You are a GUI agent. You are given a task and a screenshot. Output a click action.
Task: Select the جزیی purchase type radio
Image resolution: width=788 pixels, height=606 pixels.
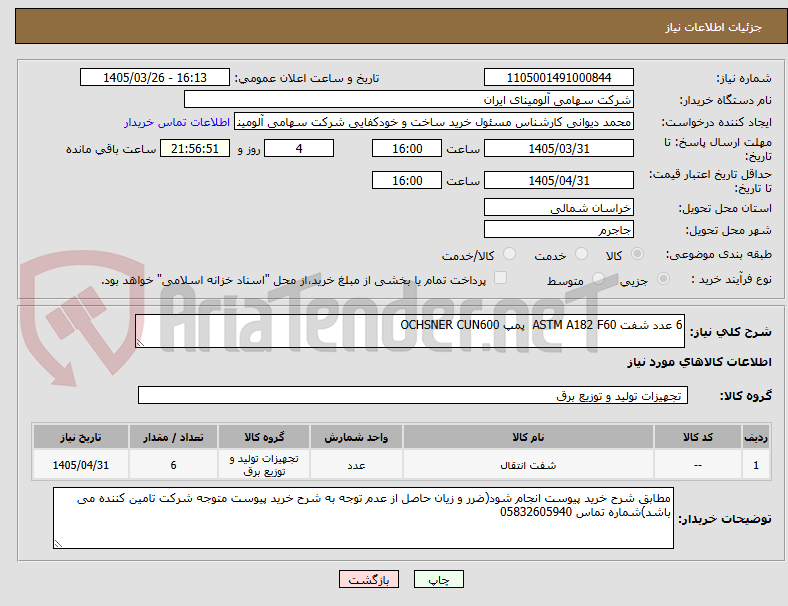coord(663,279)
